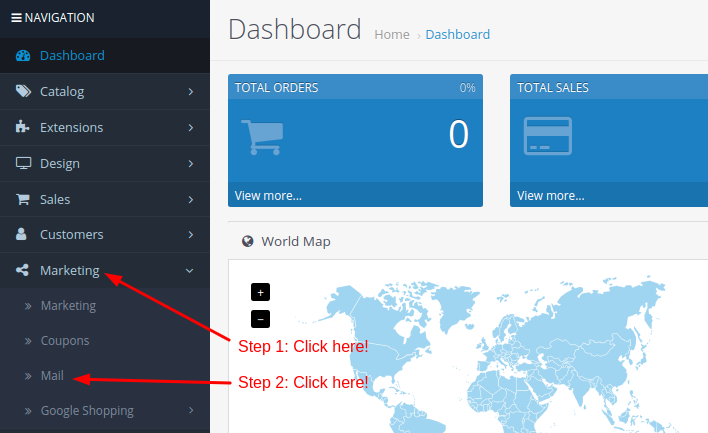Click the Dashboard page heading
This screenshot has height=433, width=708.
[294, 29]
